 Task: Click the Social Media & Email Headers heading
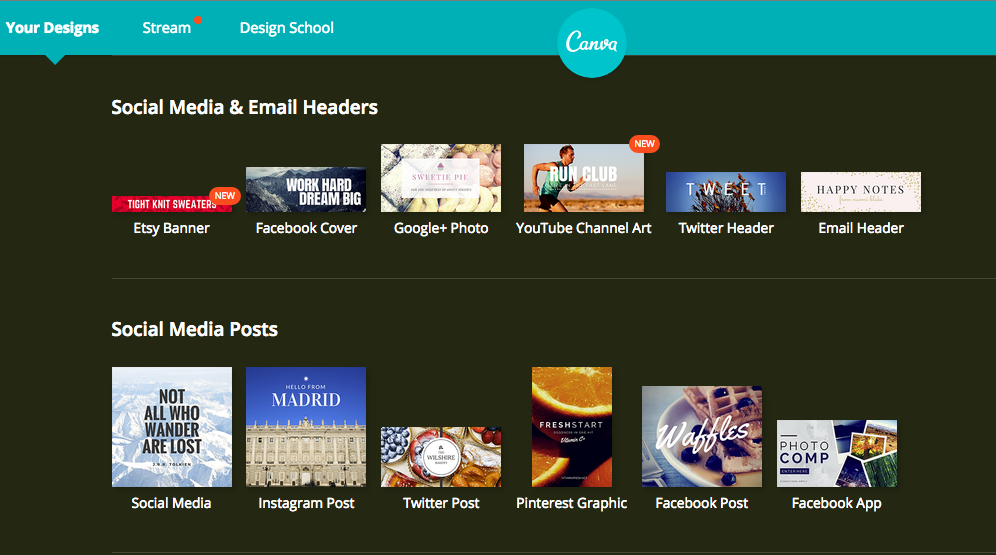(245, 107)
